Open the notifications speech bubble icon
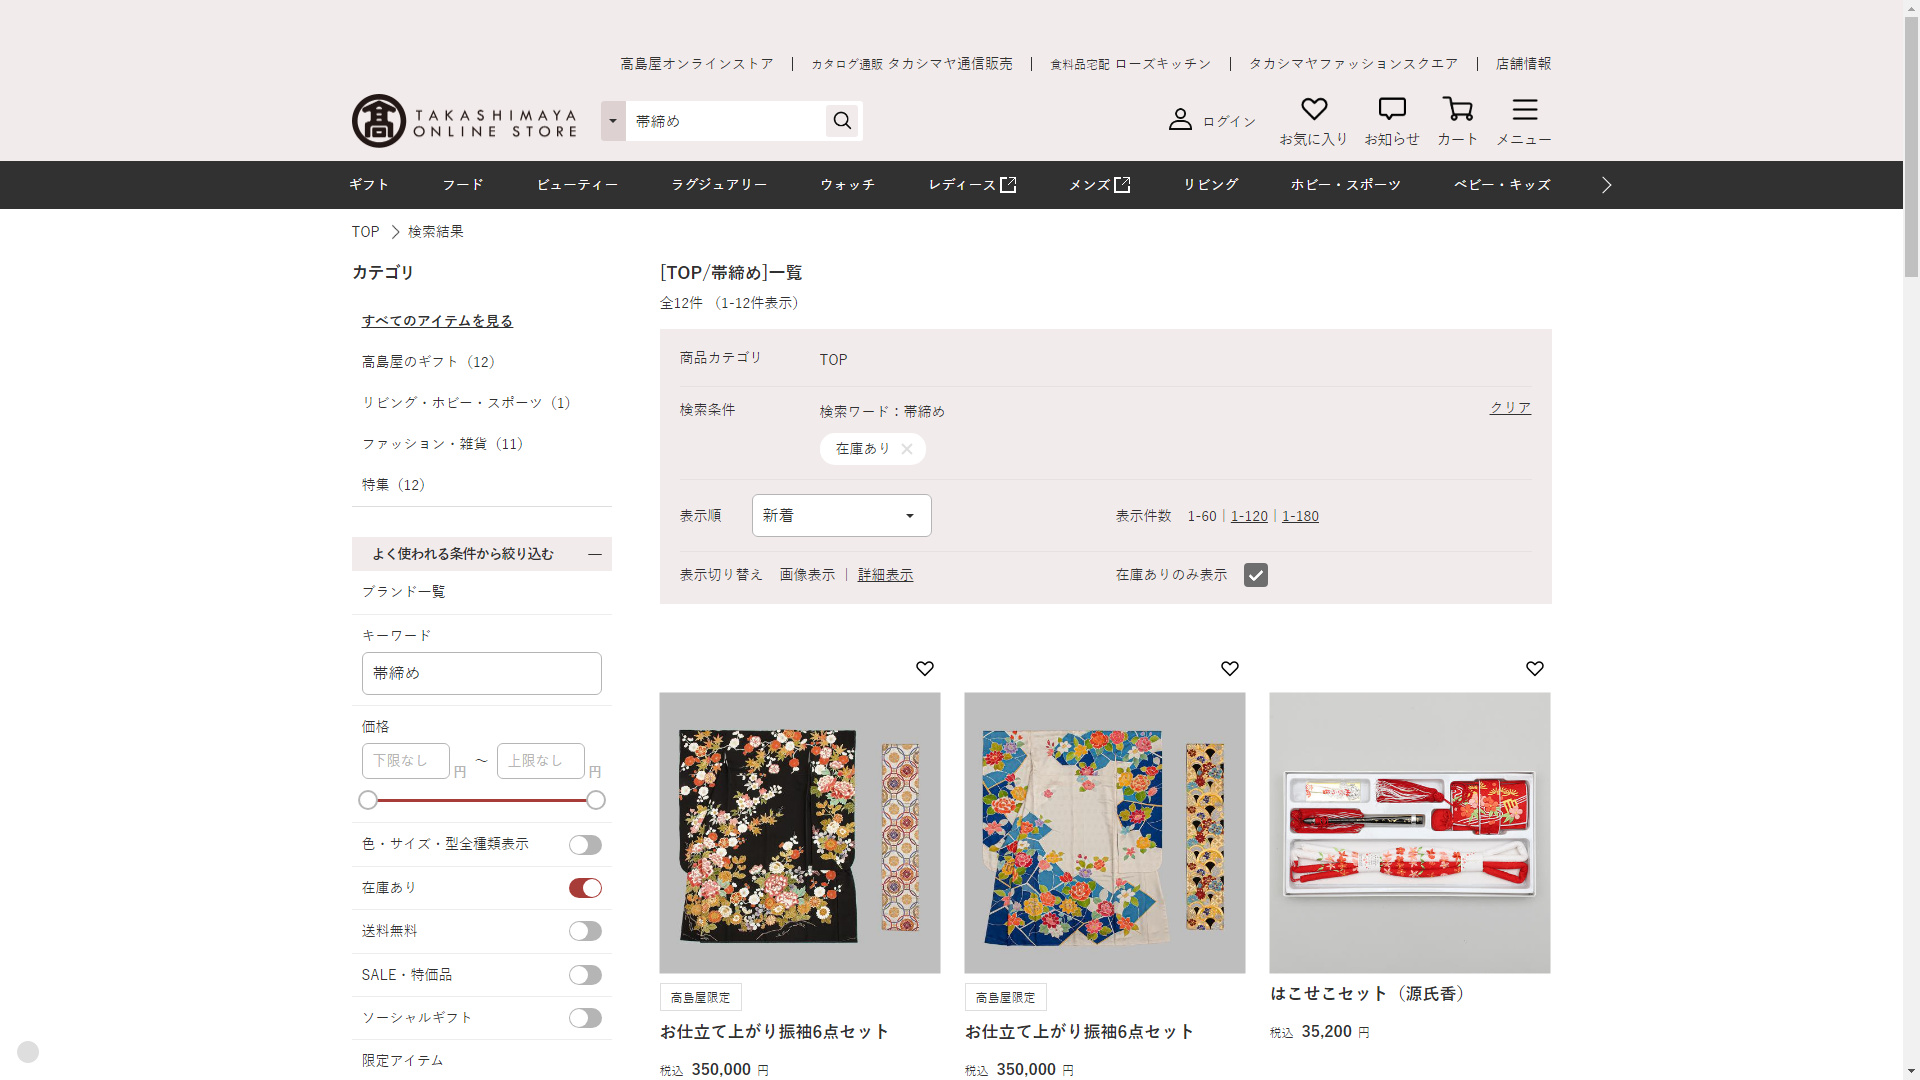 (1391, 109)
